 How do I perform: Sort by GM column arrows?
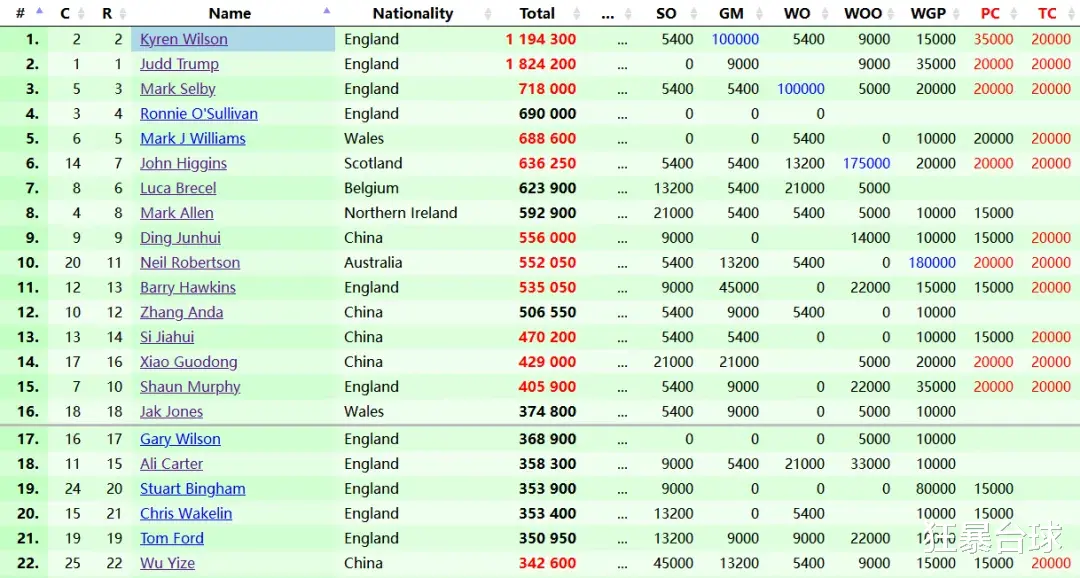[x=759, y=13]
